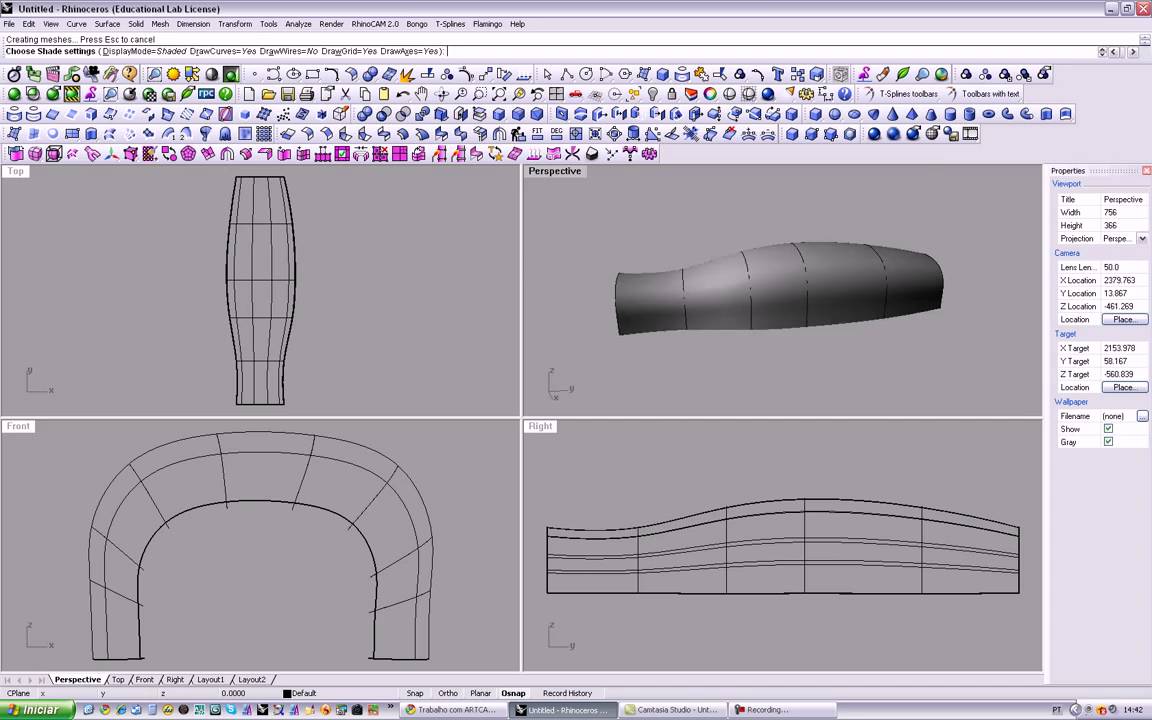Toggle Ortho in the status bar

point(447,693)
